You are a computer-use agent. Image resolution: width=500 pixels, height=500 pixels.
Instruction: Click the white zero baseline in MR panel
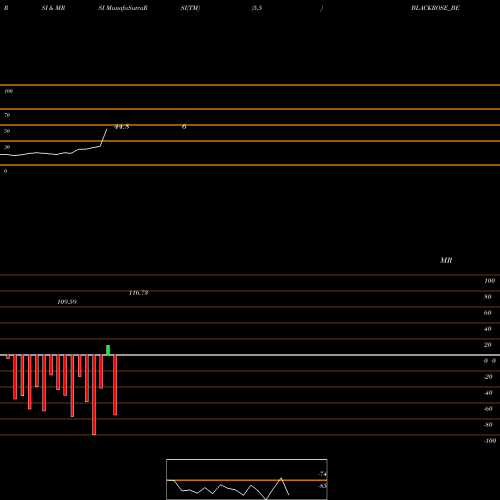point(250,355)
